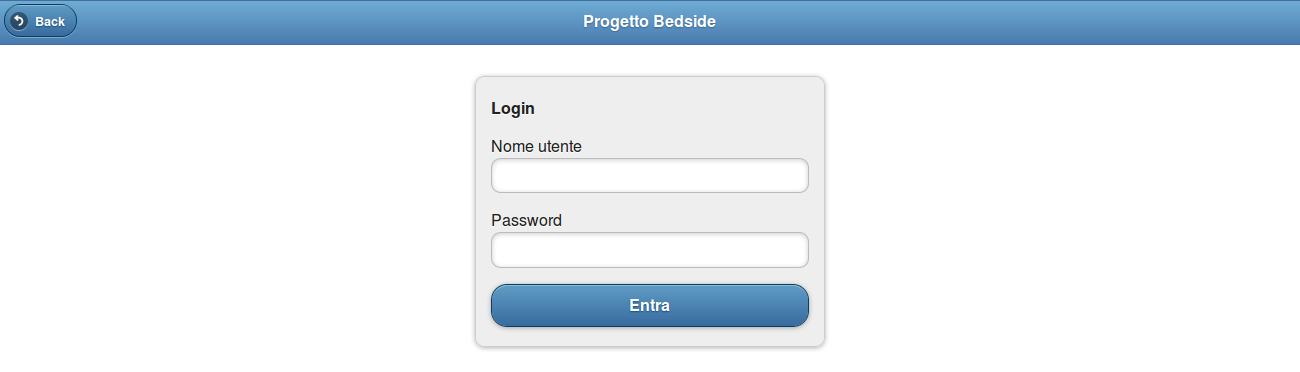Click the Login heading text
This screenshot has width=1300, height=372.
(x=513, y=108)
